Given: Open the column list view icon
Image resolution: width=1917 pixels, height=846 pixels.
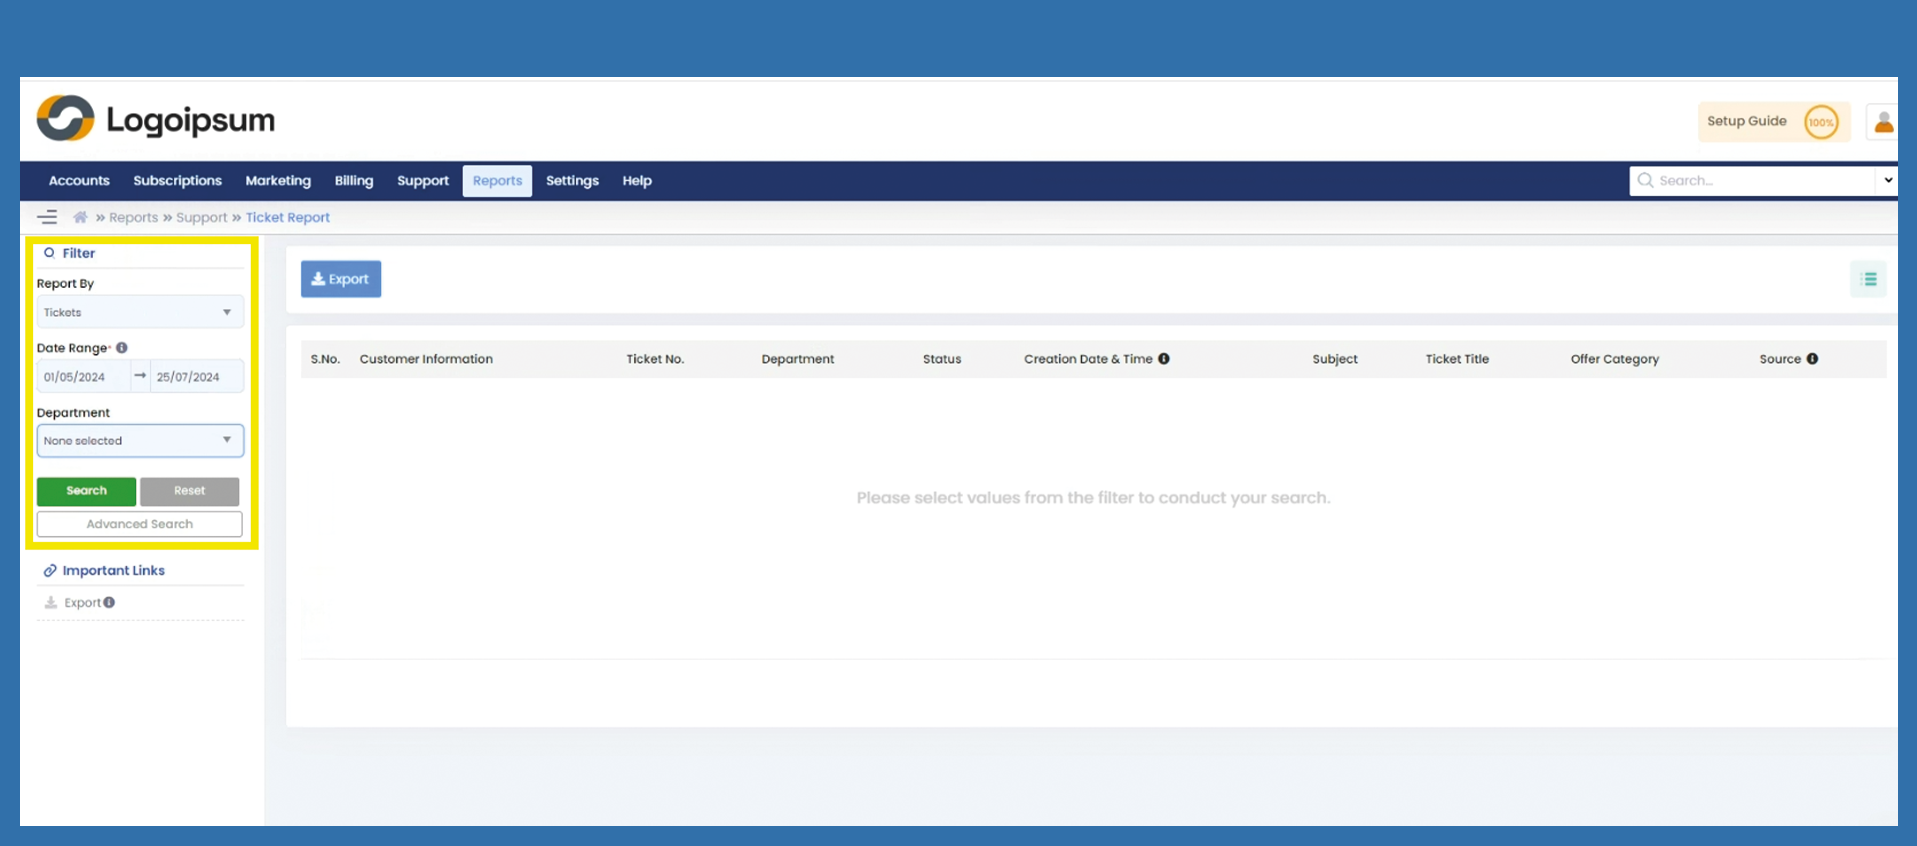Looking at the screenshot, I should click(x=1868, y=280).
